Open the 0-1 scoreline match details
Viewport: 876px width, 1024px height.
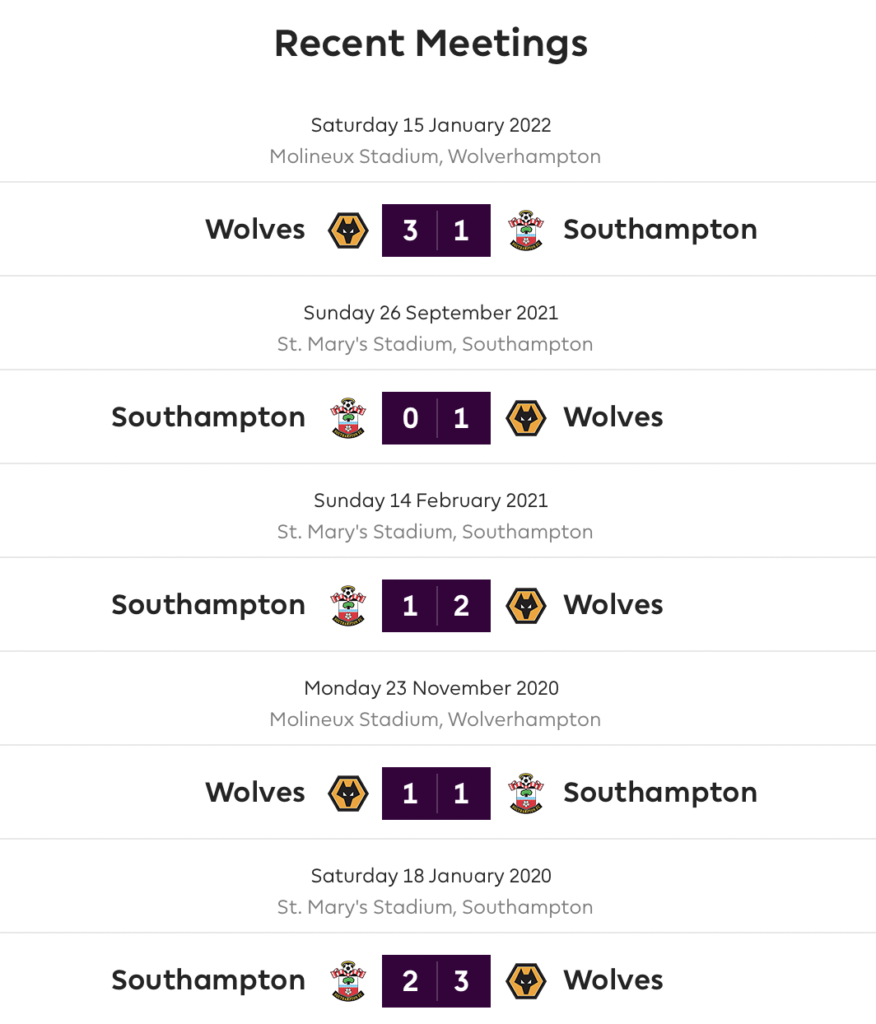coord(436,418)
